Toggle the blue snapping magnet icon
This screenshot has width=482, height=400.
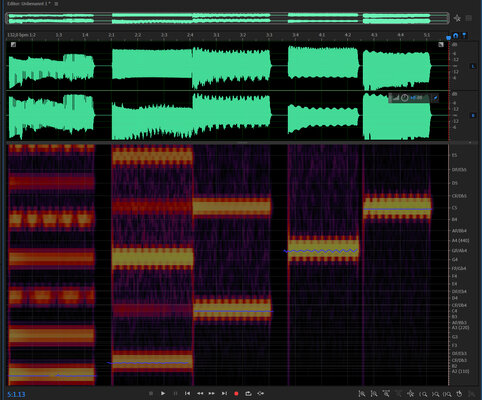pyautogui.click(x=456, y=35)
